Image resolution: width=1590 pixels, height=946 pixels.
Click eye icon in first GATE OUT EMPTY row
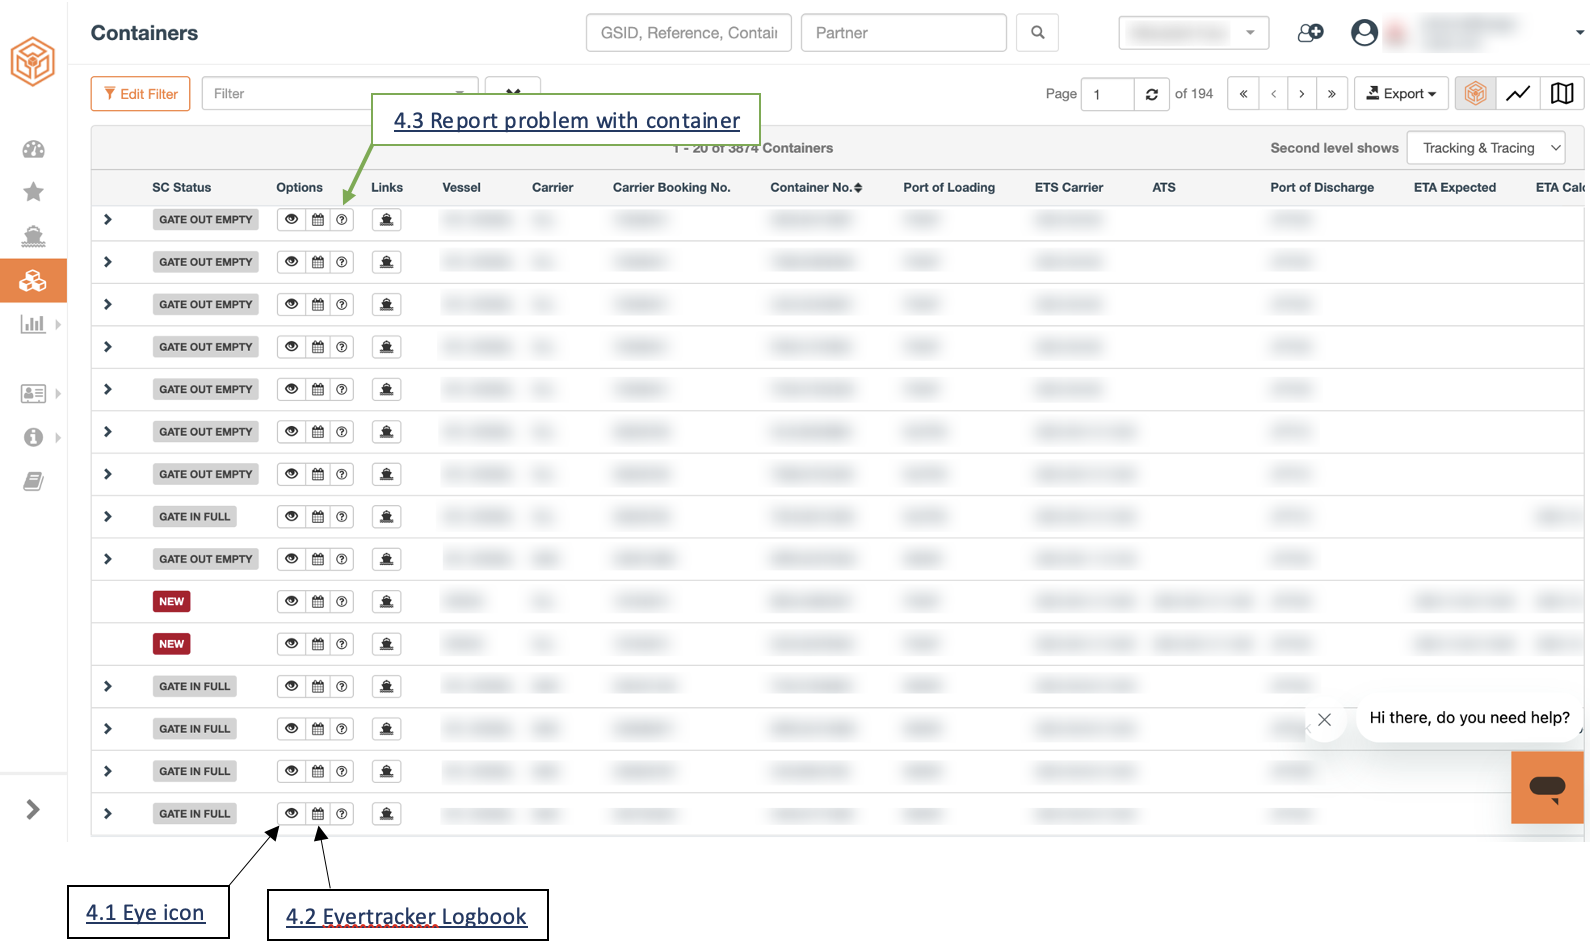291,220
